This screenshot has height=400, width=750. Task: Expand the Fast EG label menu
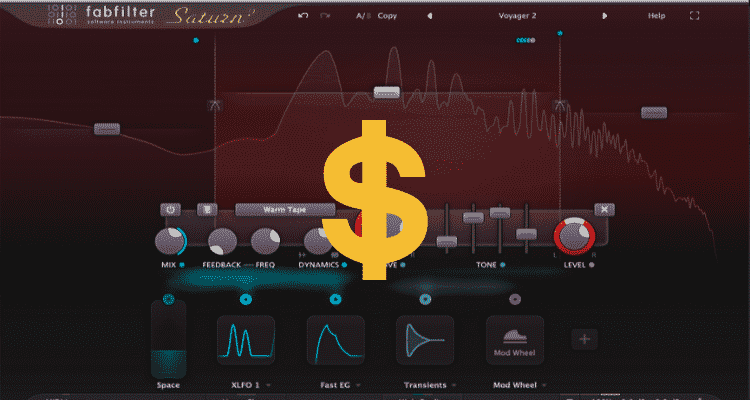(335, 384)
